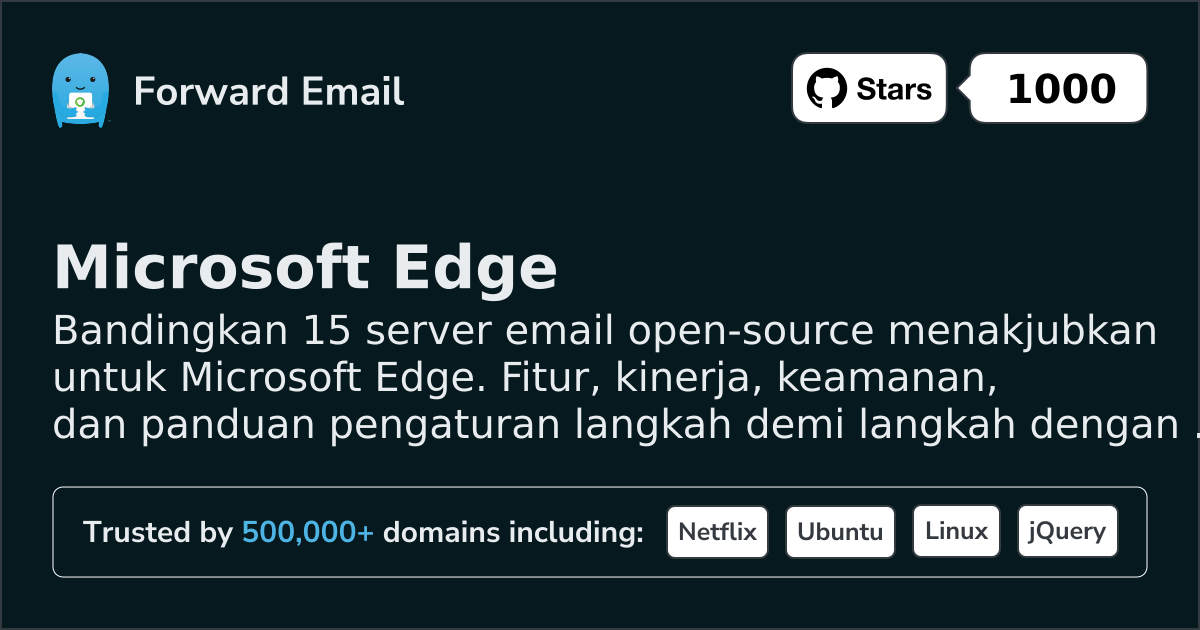Click the 500,000+ link

(307, 532)
